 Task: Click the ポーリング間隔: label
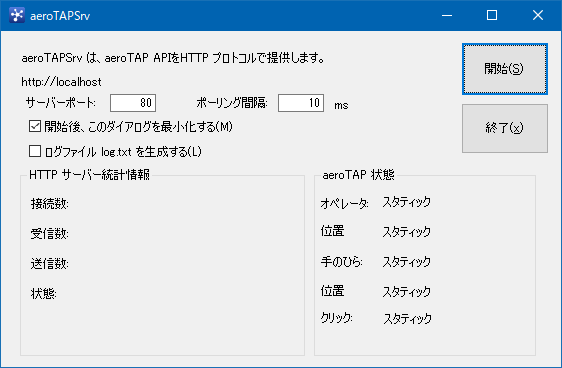click(232, 103)
